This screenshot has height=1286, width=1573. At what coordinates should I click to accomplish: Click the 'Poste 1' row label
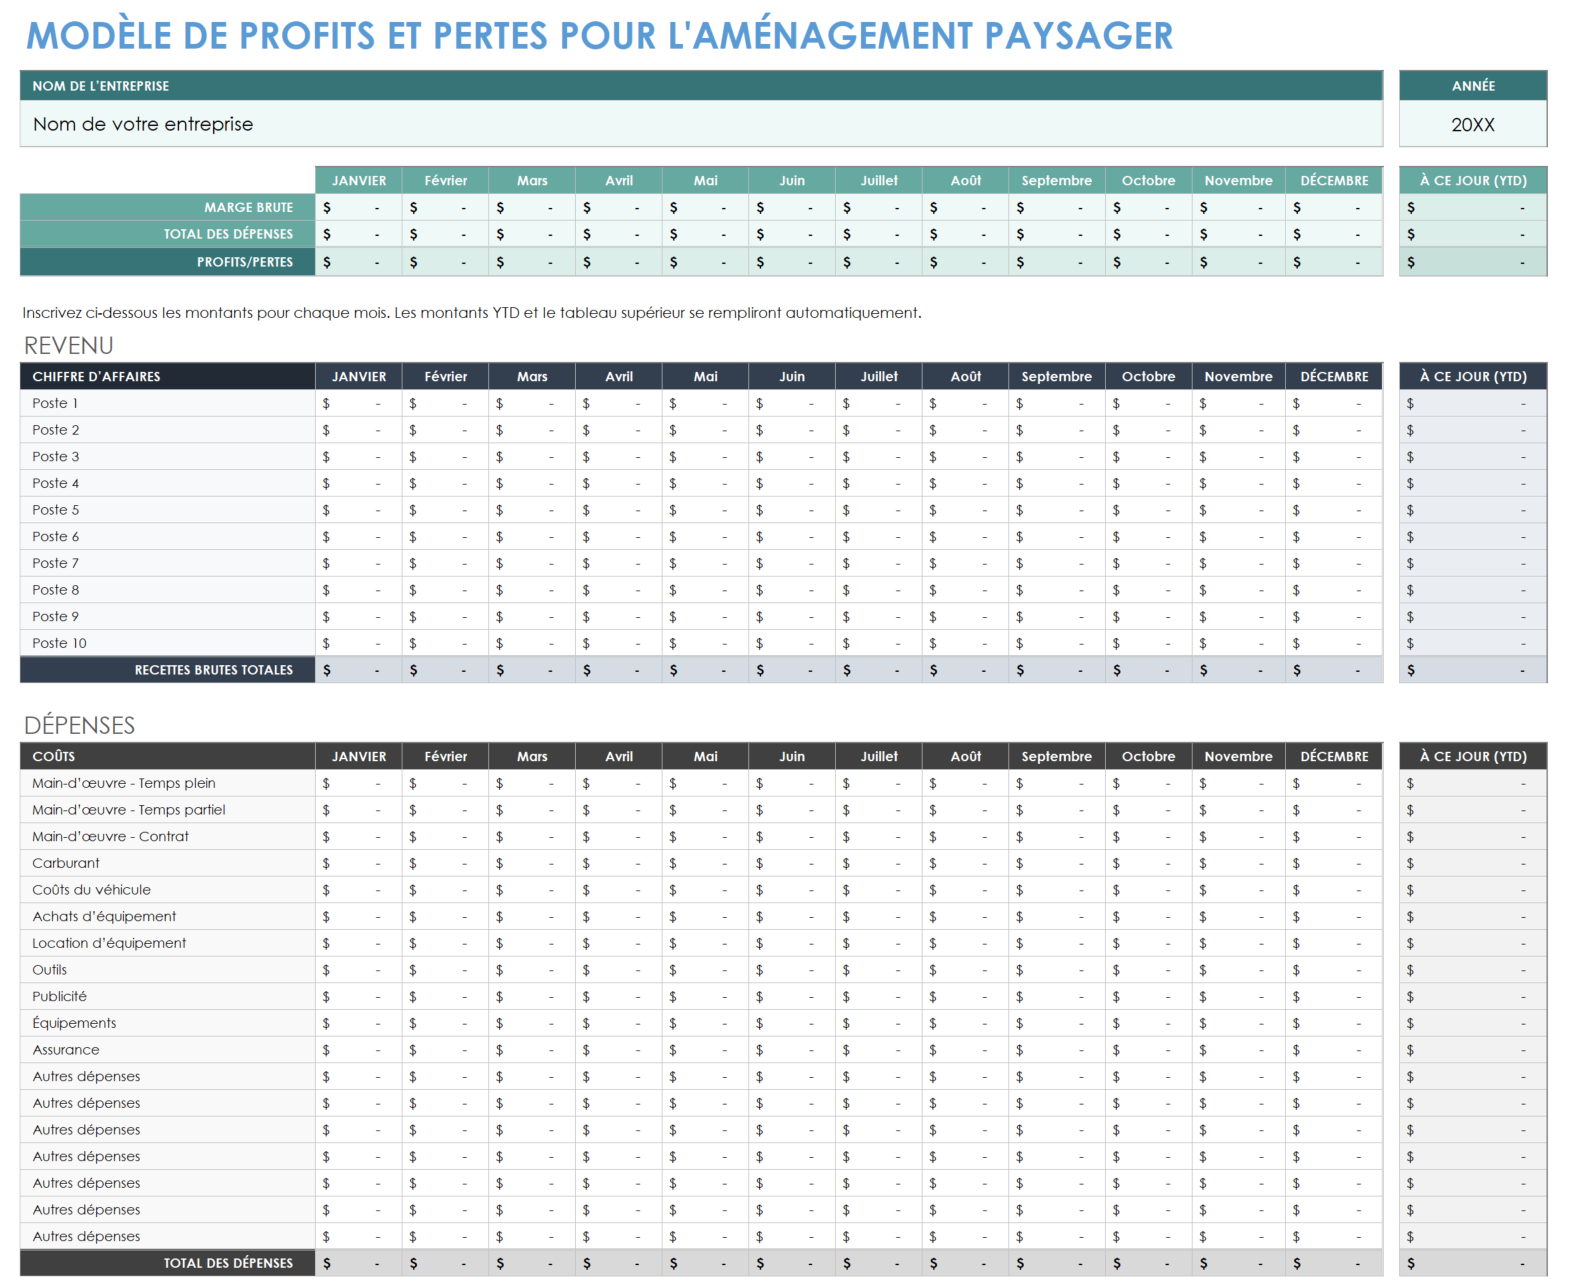55,403
